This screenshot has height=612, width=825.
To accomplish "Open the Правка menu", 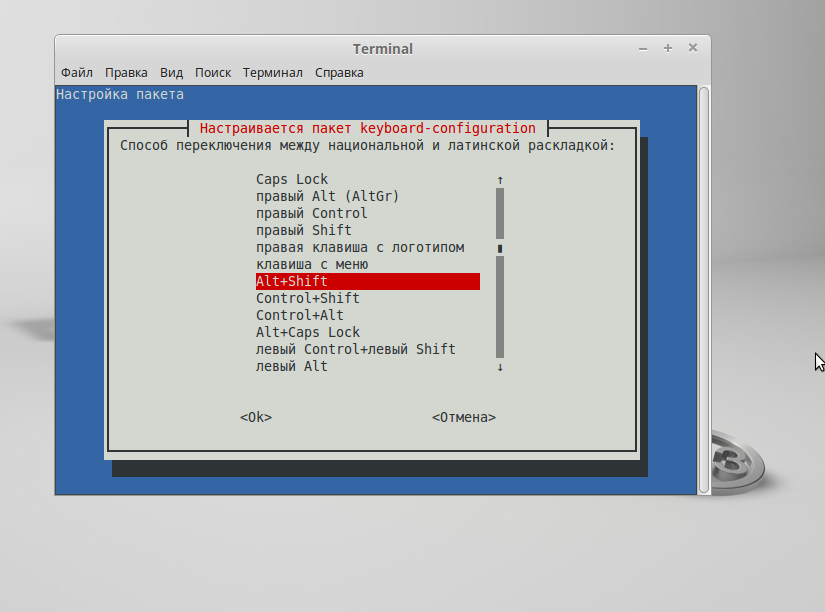I will 126,73.
